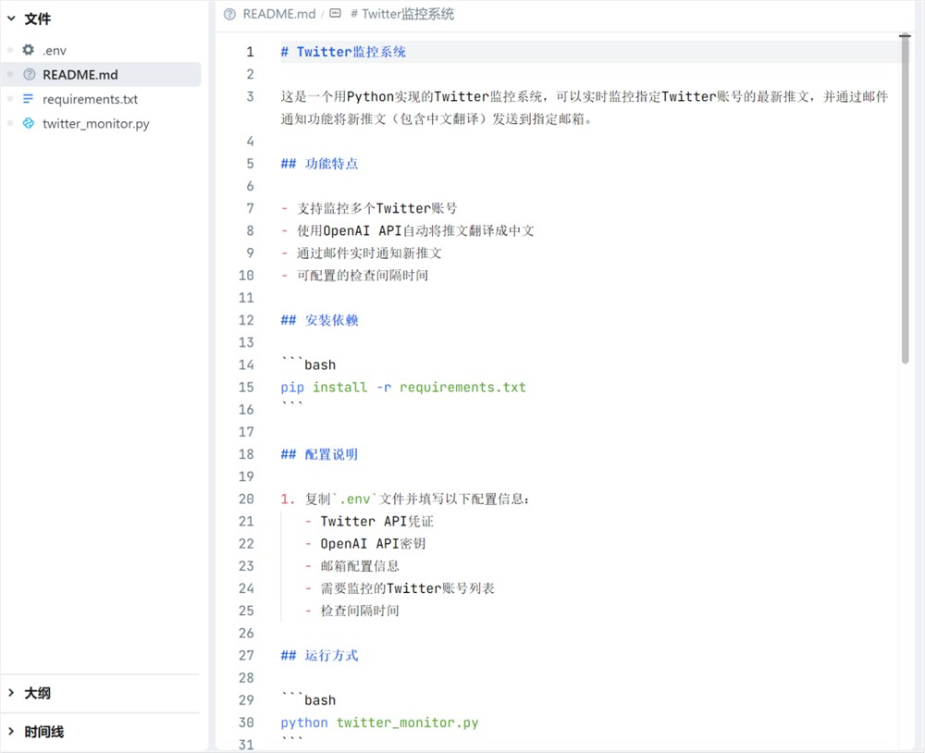Click the text lines icon of requirements.txt
925x753 pixels.
pos(28,99)
